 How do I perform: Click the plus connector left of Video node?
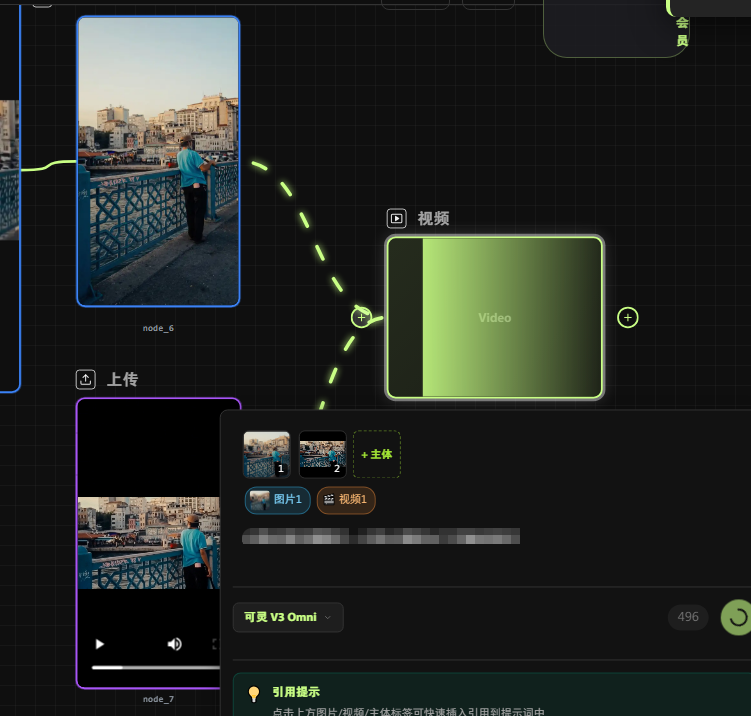361,317
